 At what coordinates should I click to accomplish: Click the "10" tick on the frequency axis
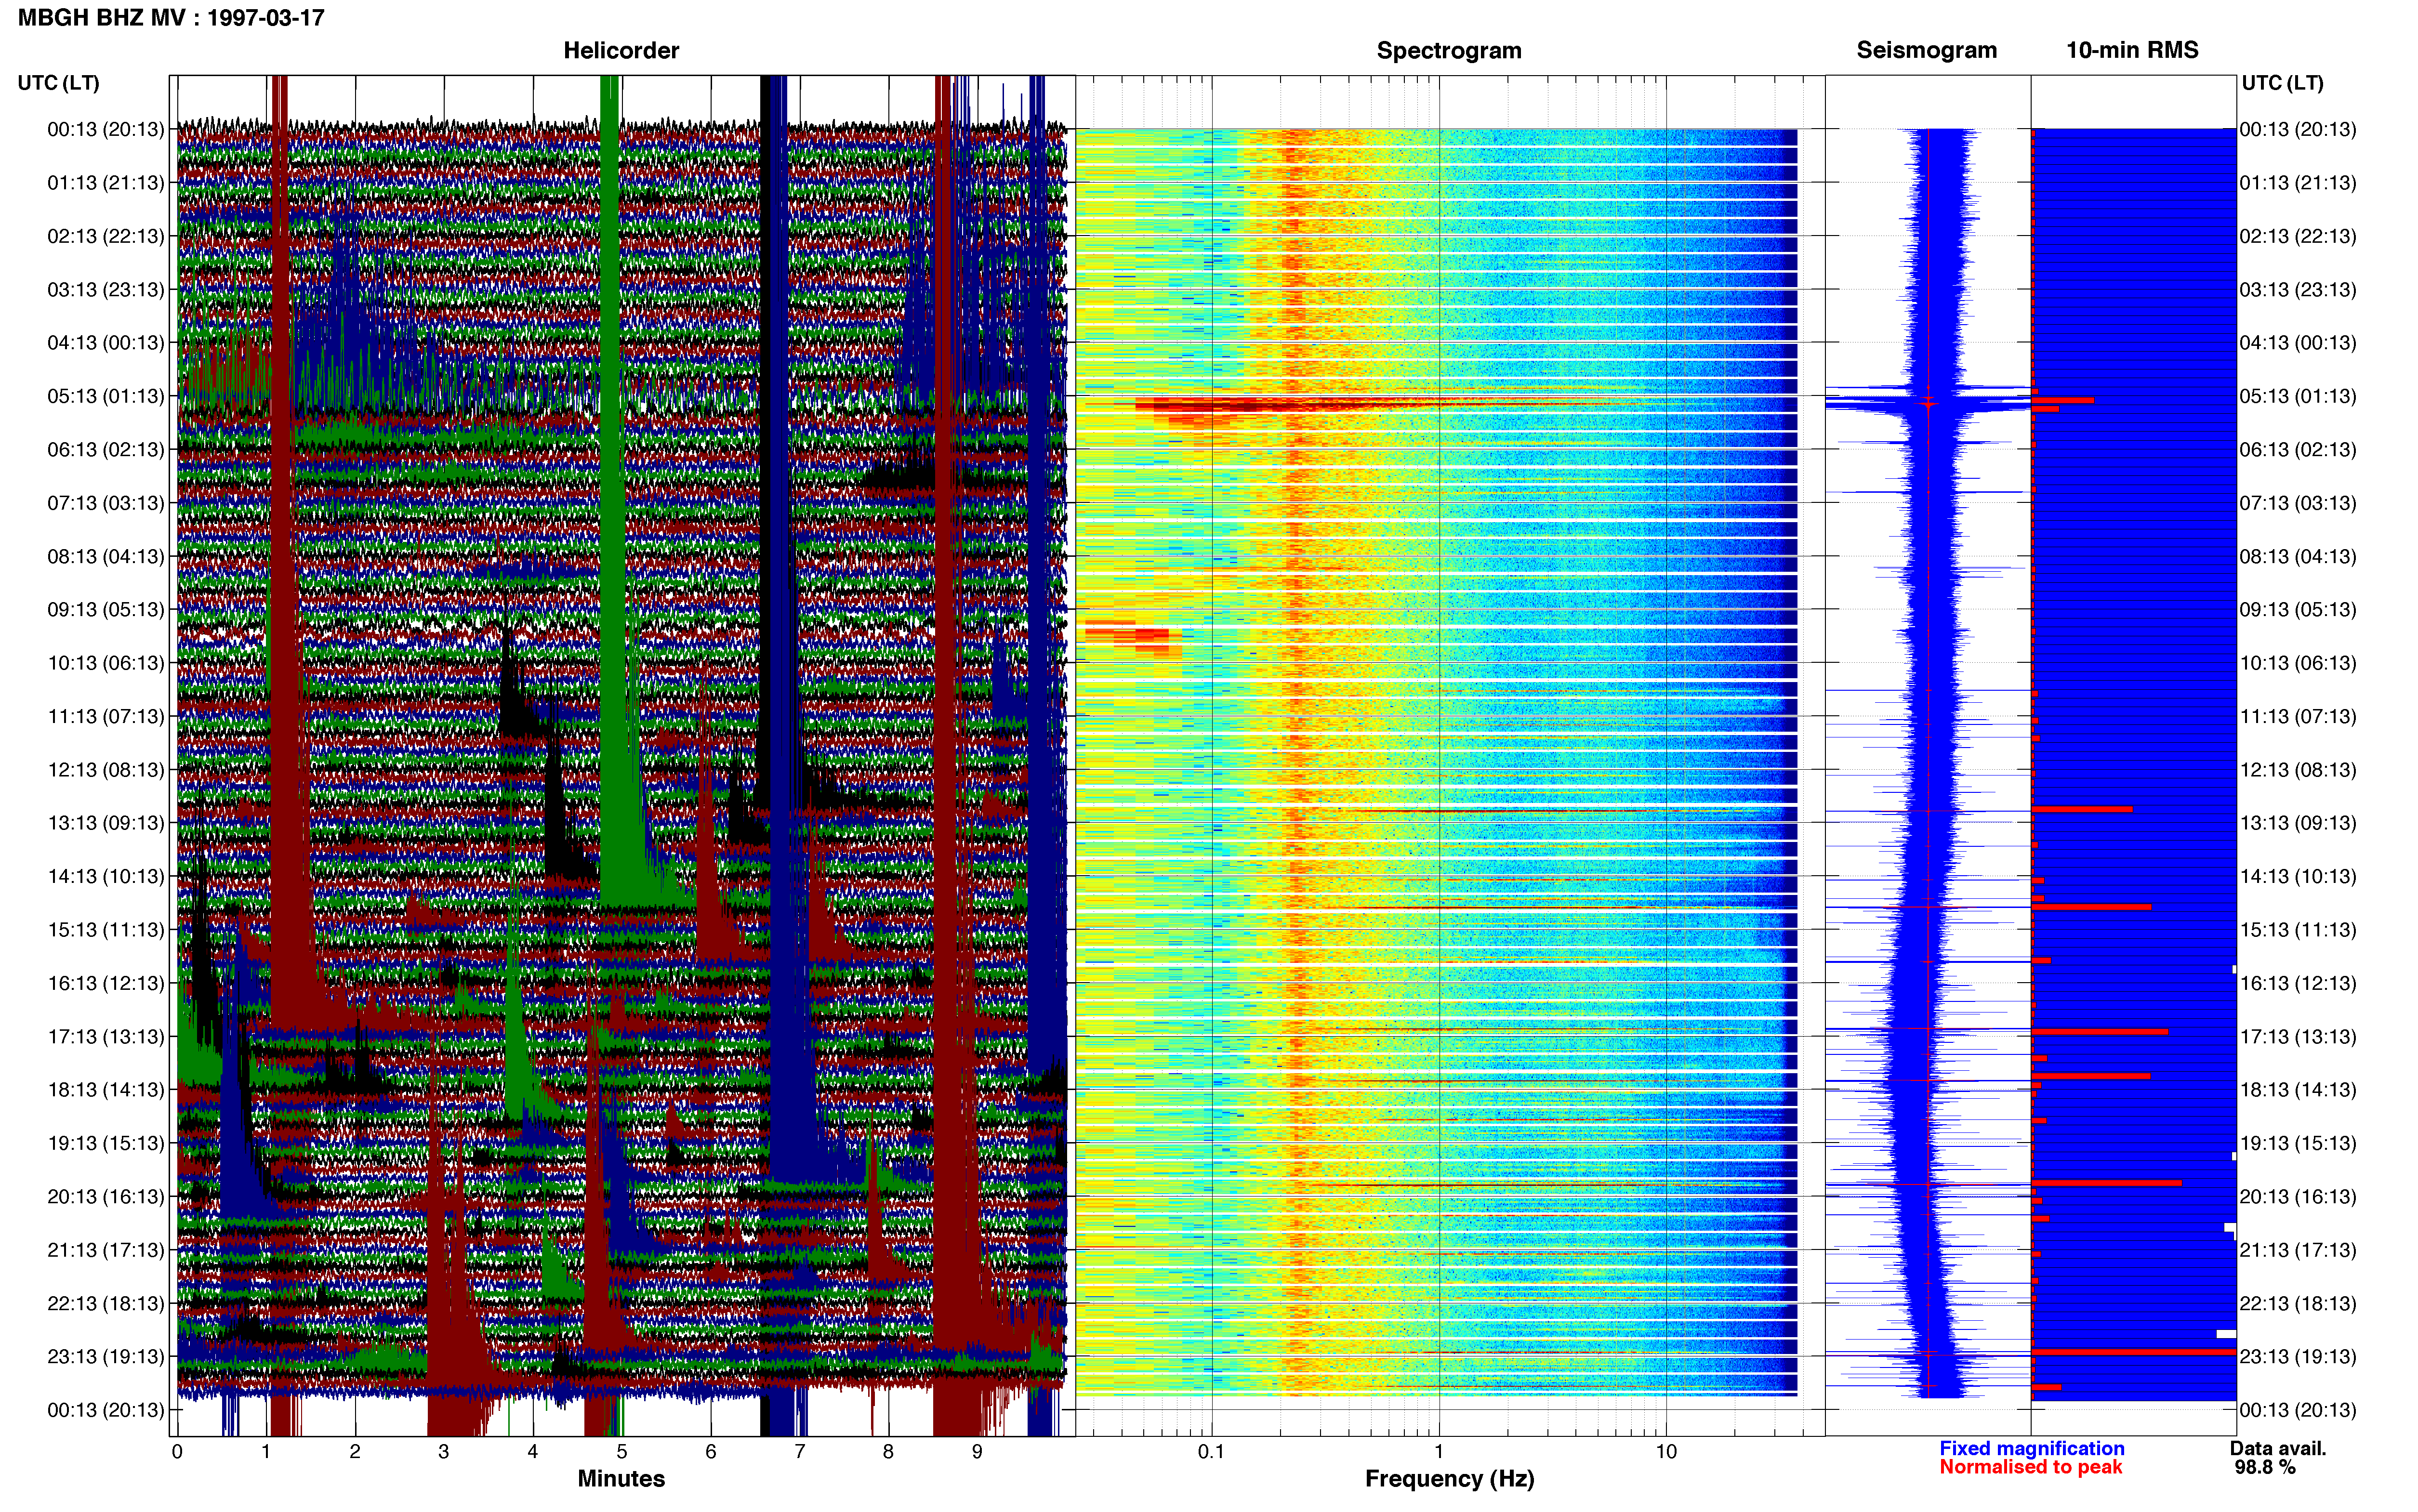tap(1666, 1451)
